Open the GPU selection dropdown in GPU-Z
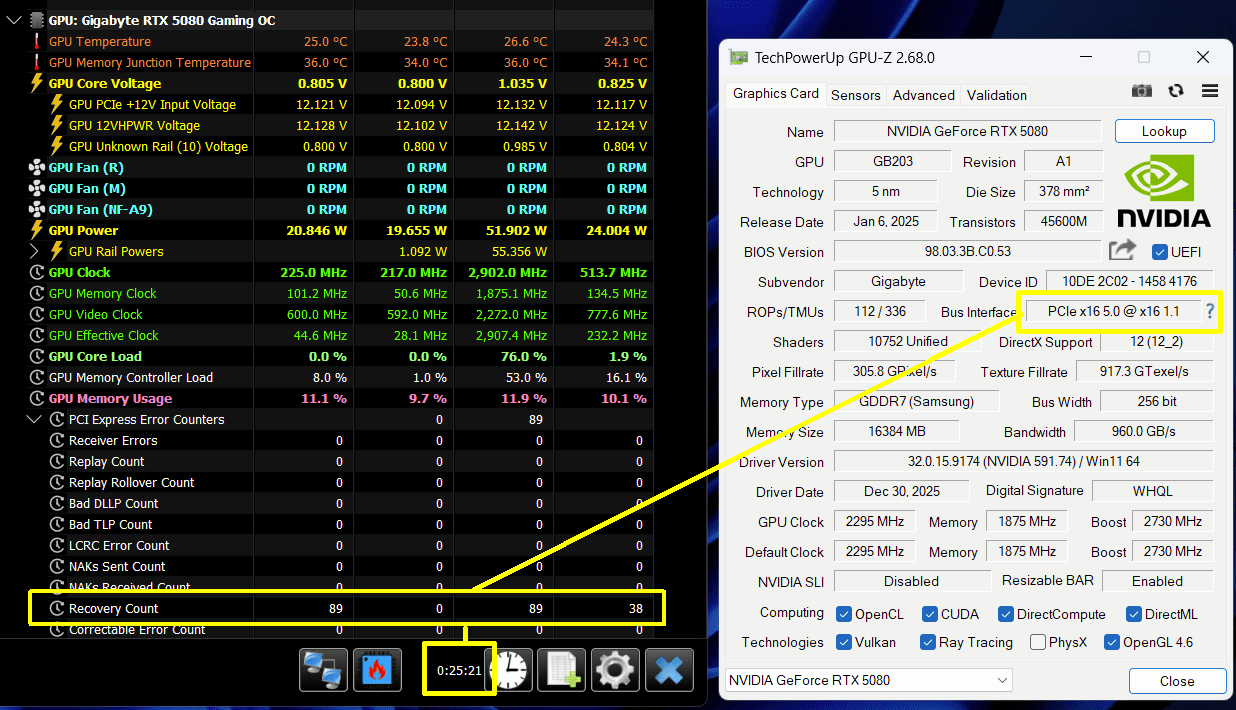This screenshot has height=710, width=1236. [868, 680]
